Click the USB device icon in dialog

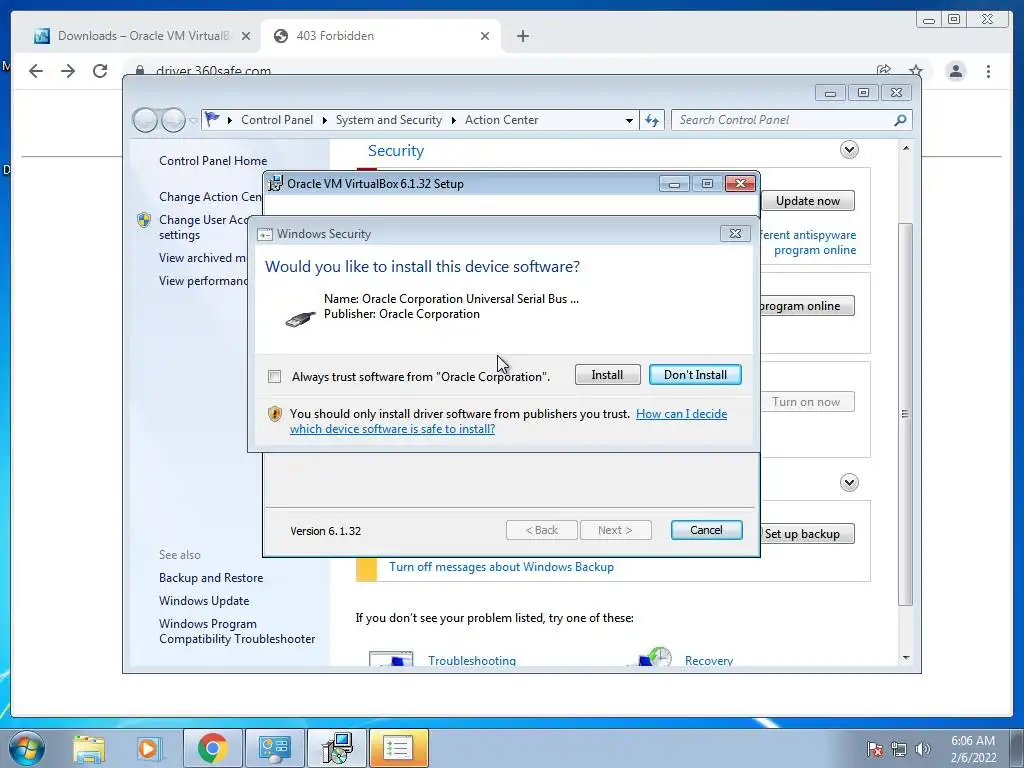click(x=300, y=319)
